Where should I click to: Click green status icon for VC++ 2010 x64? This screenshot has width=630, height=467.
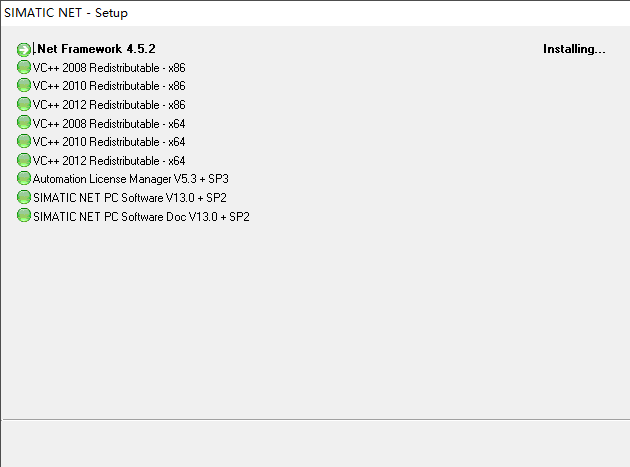click(24, 141)
